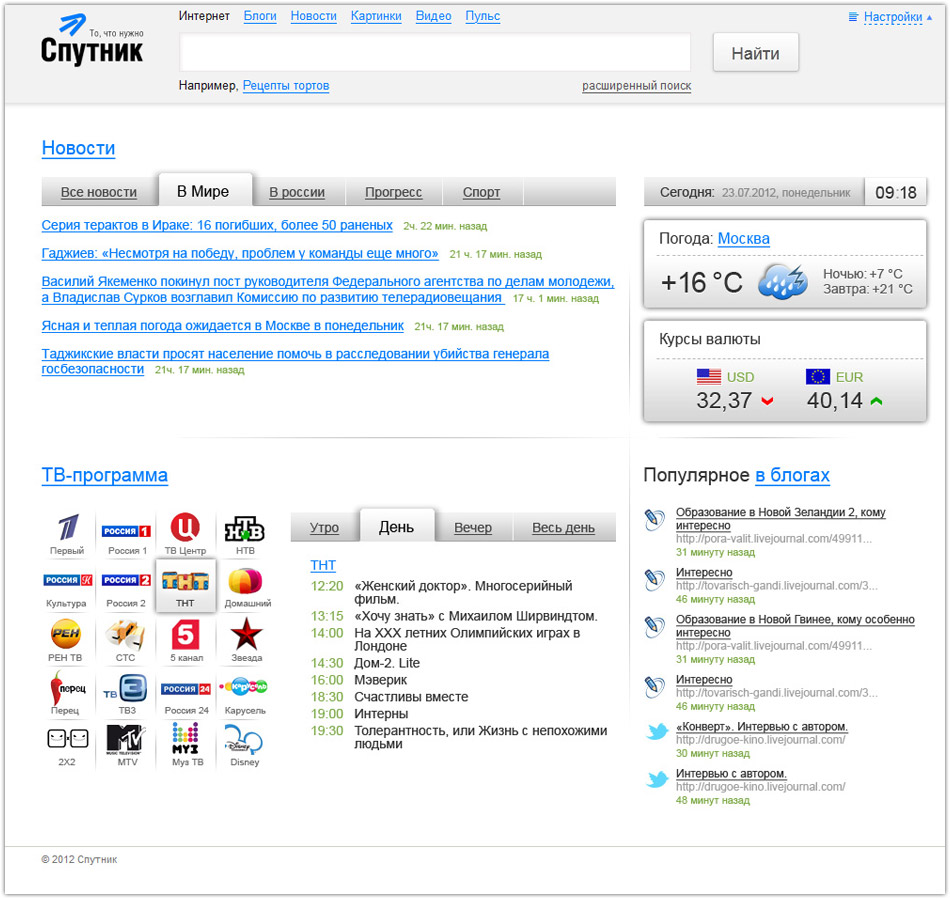
Task: Open the Прогресс news tab
Action: pos(393,192)
